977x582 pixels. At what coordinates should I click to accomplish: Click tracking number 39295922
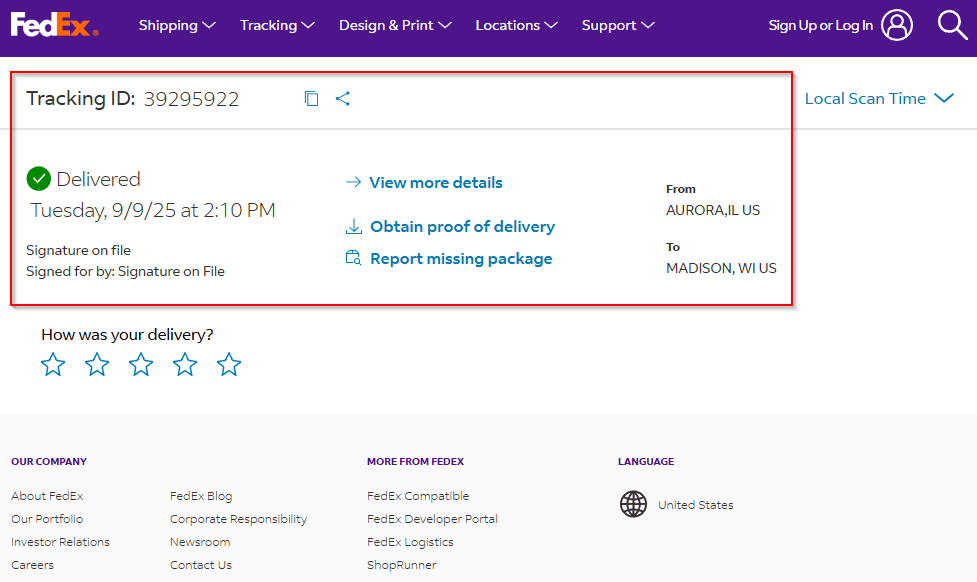click(x=191, y=99)
